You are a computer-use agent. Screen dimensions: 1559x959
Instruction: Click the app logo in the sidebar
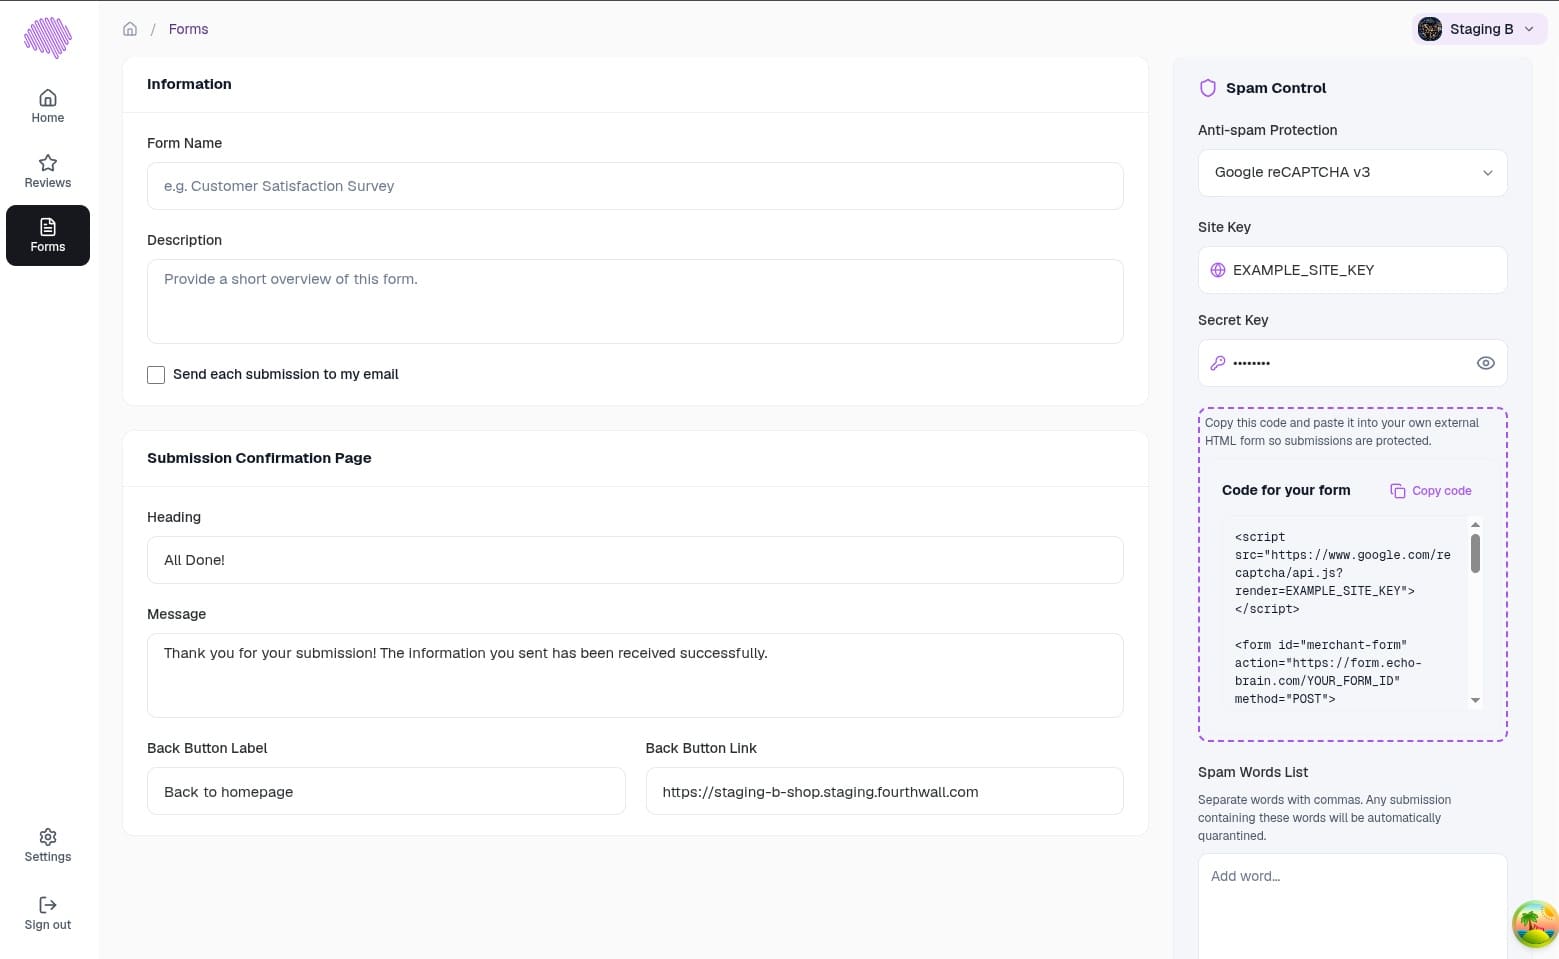coord(47,37)
